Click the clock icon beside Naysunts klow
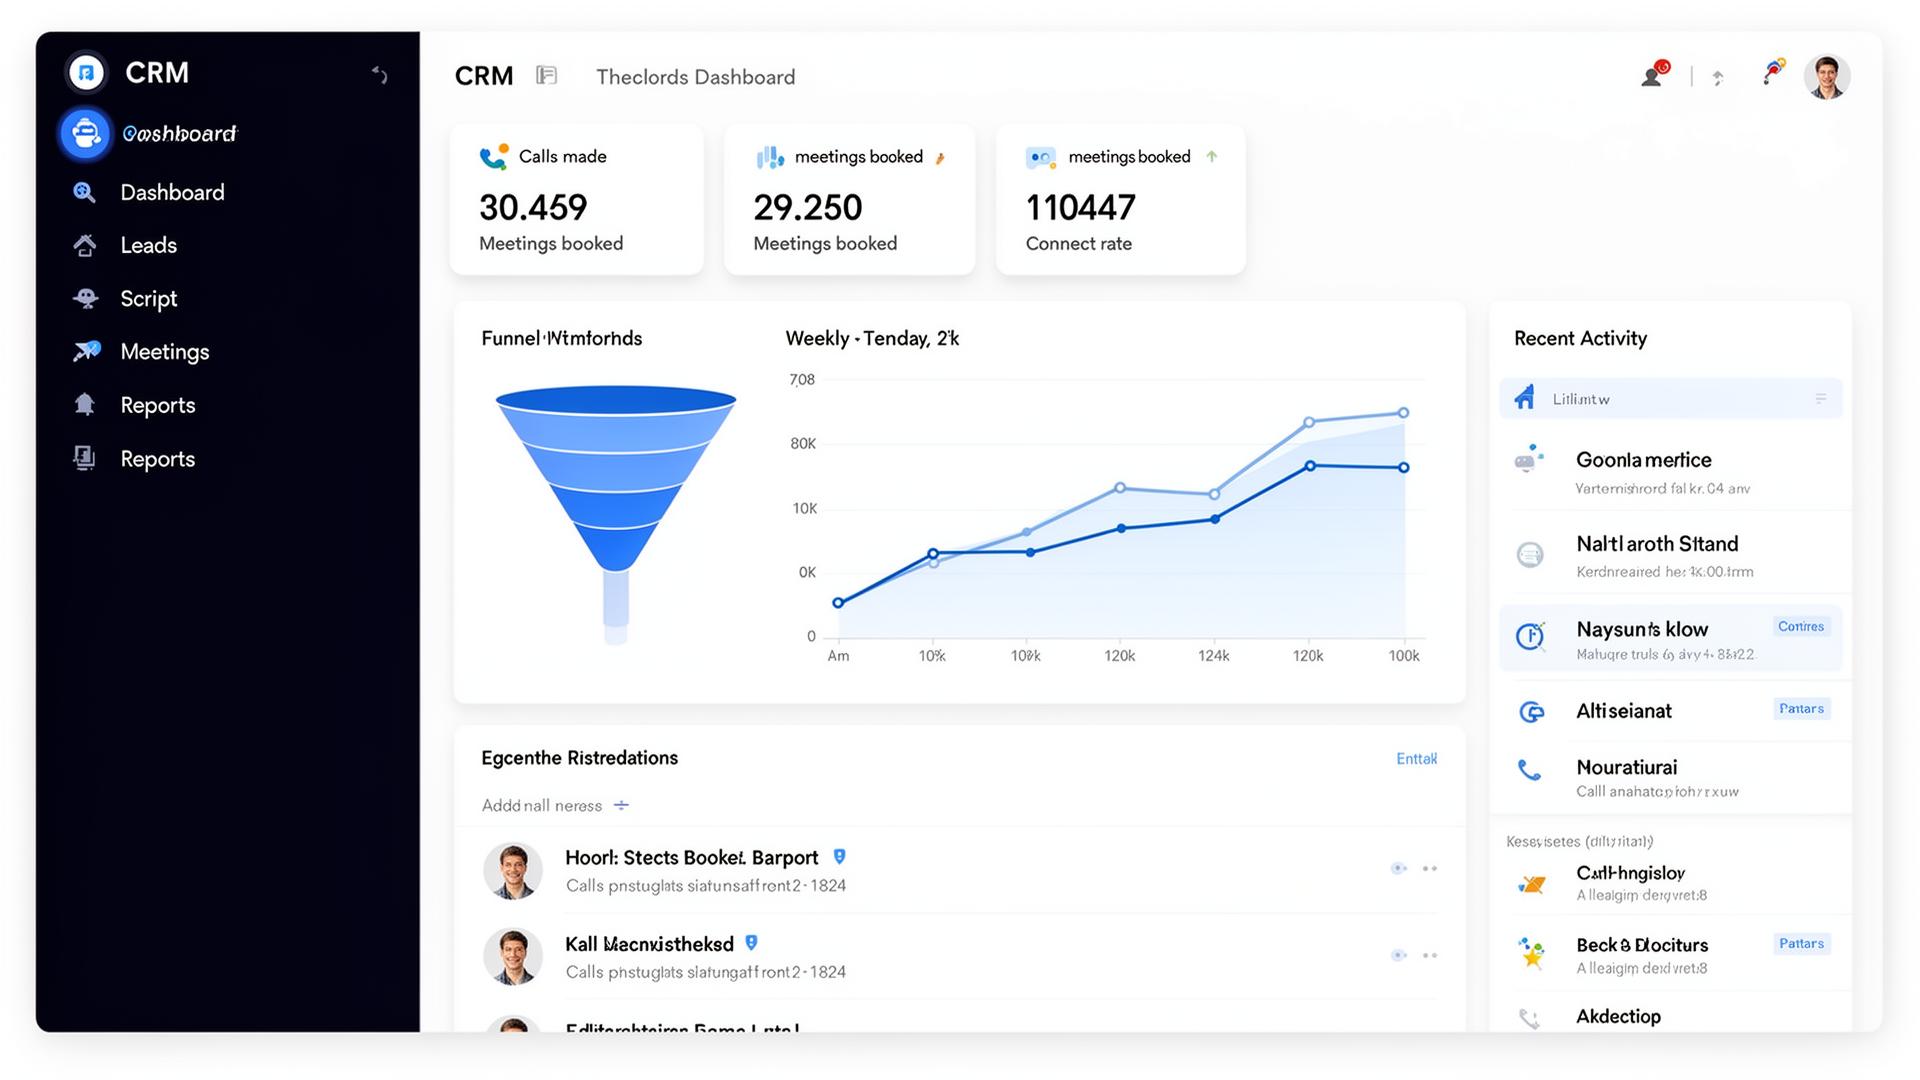 [x=1530, y=636]
